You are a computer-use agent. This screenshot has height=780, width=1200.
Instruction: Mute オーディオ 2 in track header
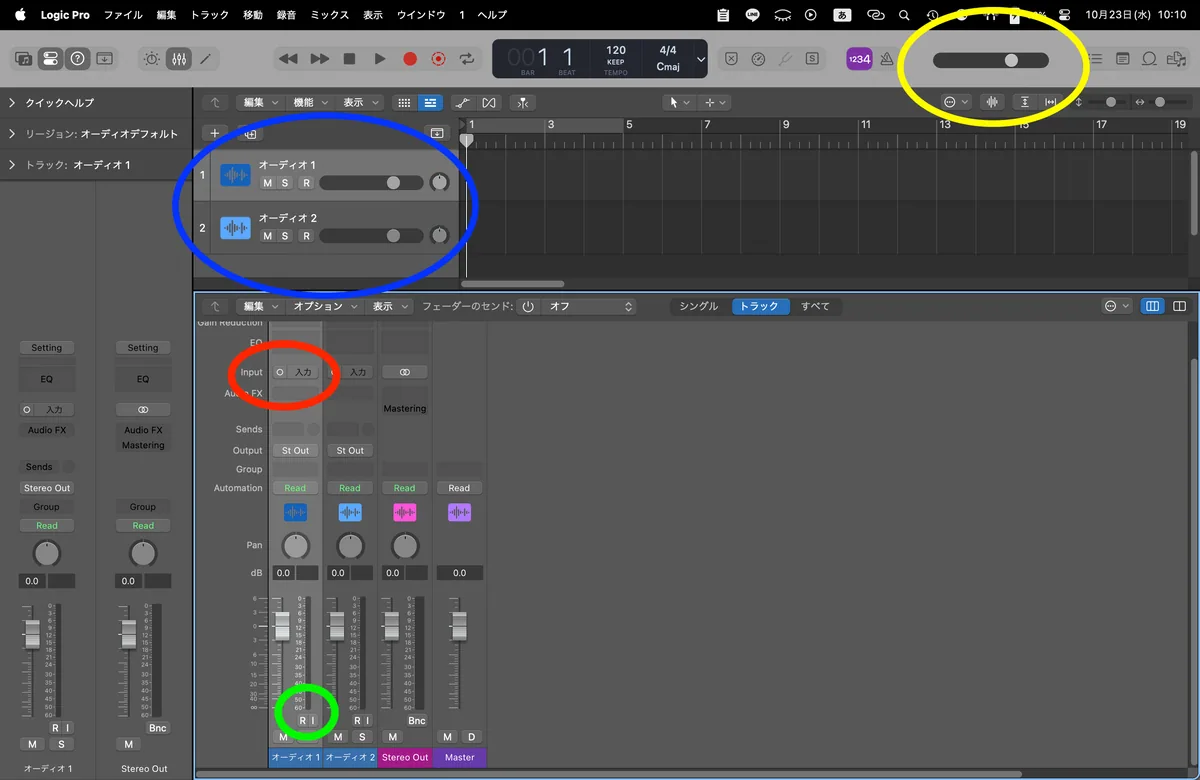(267, 236)
